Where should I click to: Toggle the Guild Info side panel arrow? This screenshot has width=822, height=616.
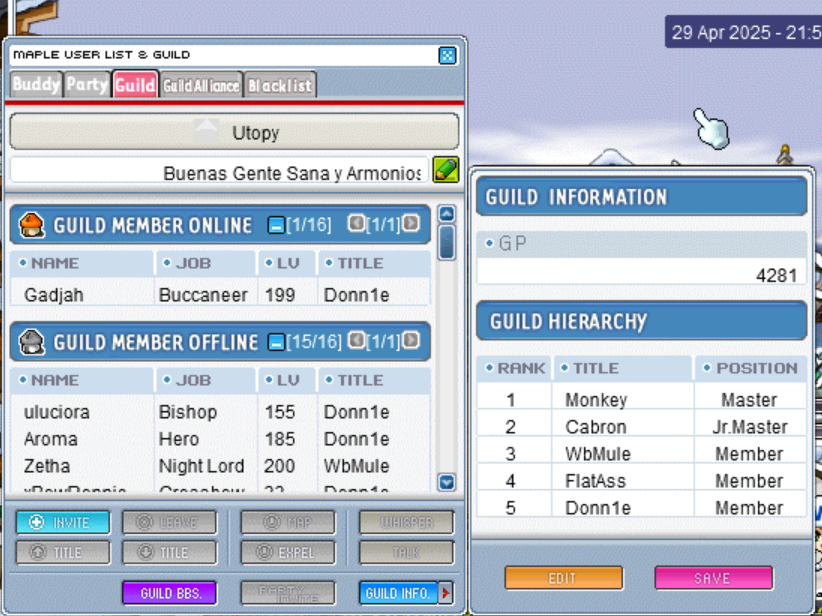pyautogui.click(x=446, y=593)
